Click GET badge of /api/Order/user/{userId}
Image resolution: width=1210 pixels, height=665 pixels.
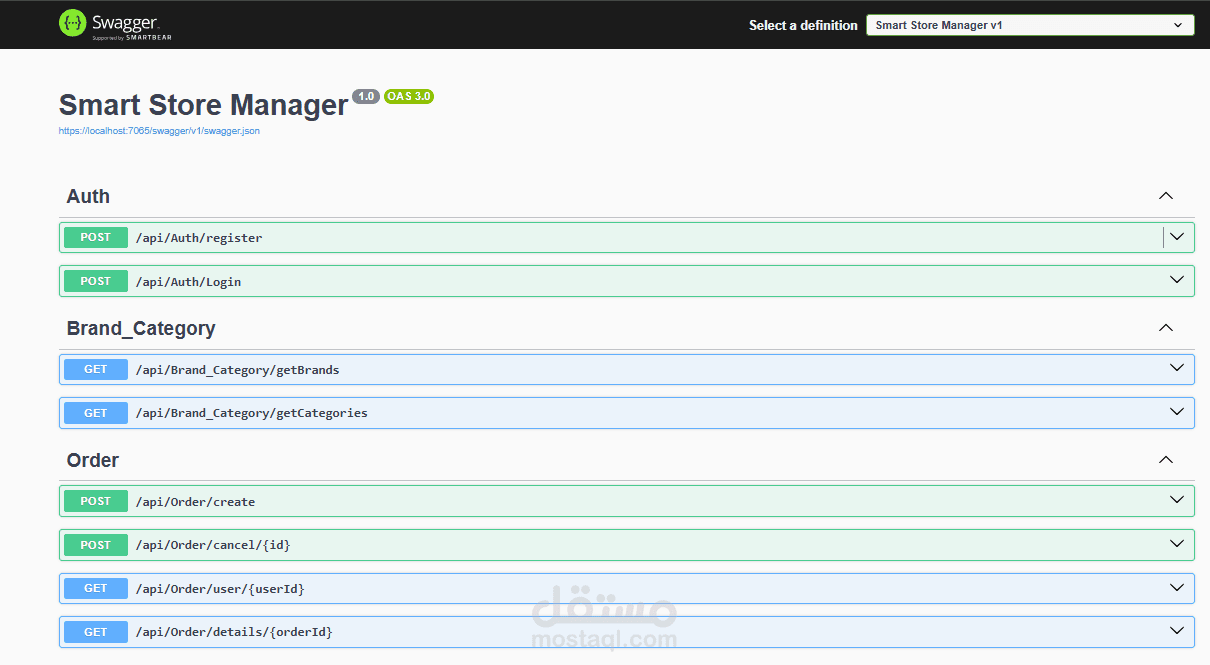(x=96, y=588)
